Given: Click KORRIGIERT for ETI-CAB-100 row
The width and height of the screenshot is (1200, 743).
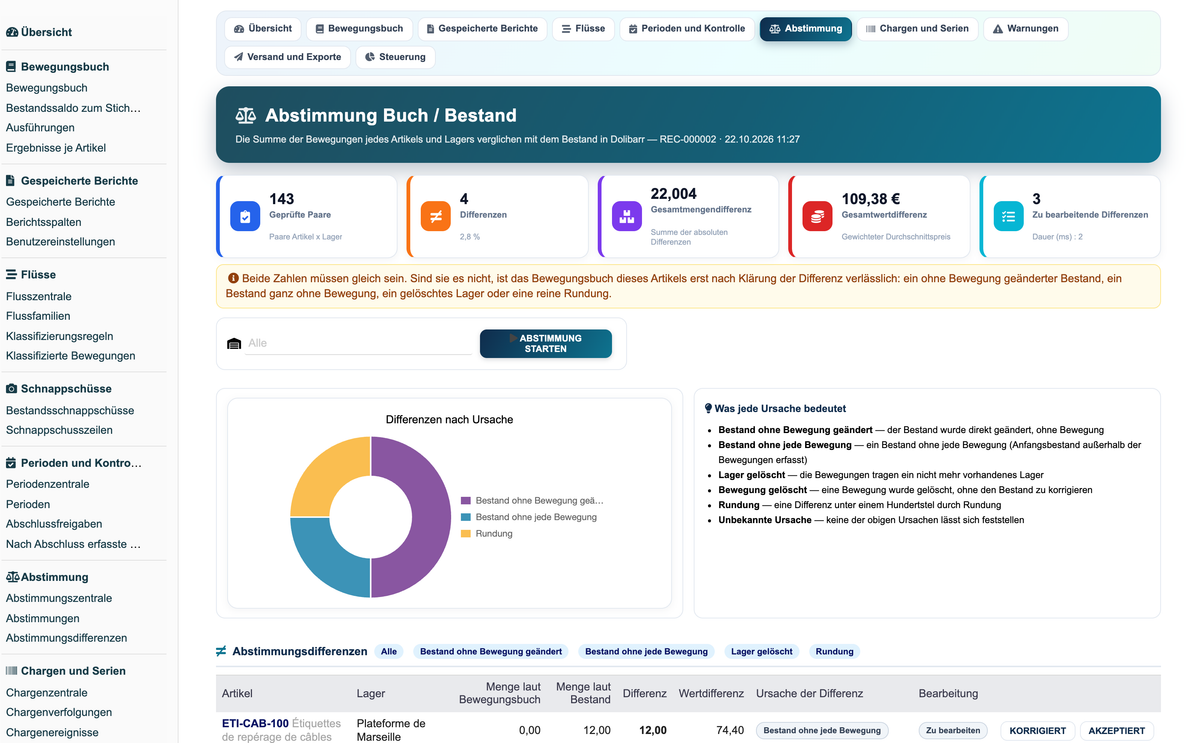Looking at the screenshot, I should [x=1038, y=731].
